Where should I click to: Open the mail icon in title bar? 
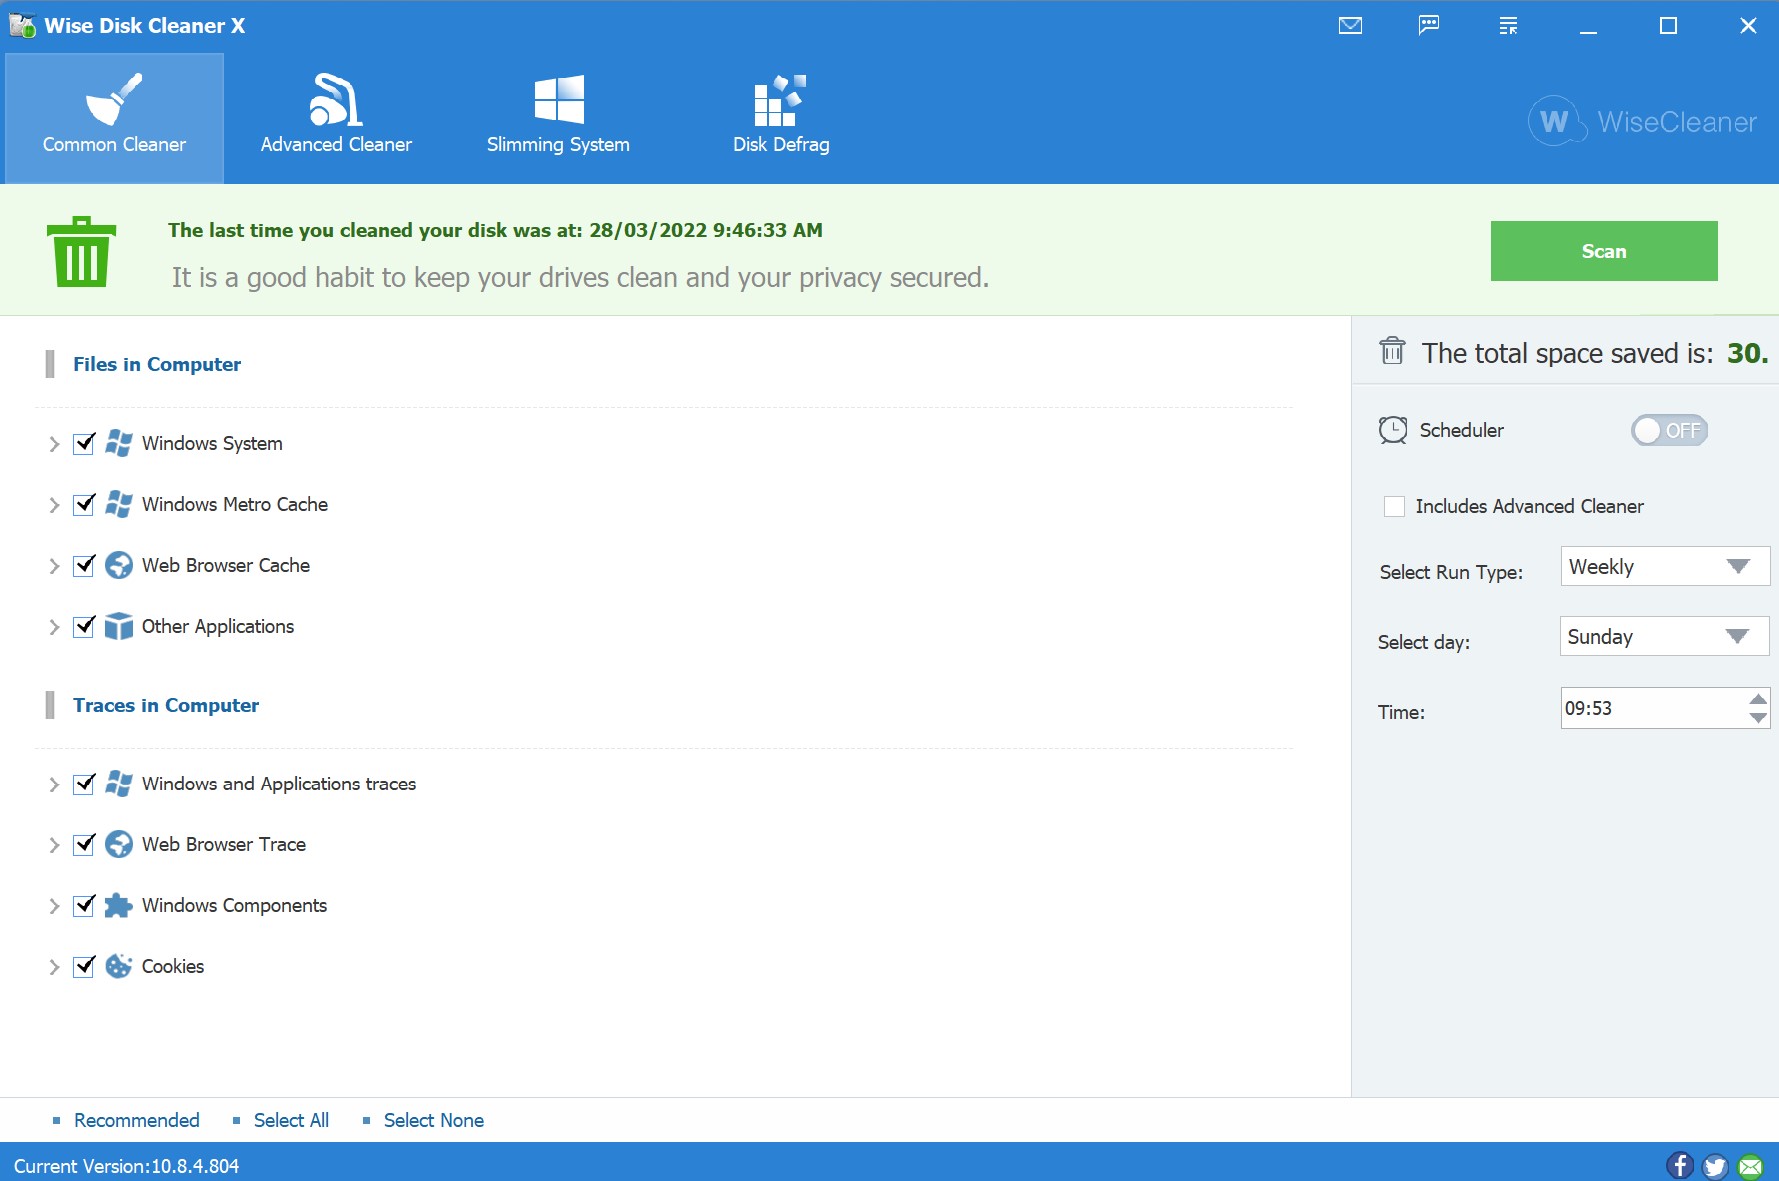pyautogui.click(x=1350, y=26)
